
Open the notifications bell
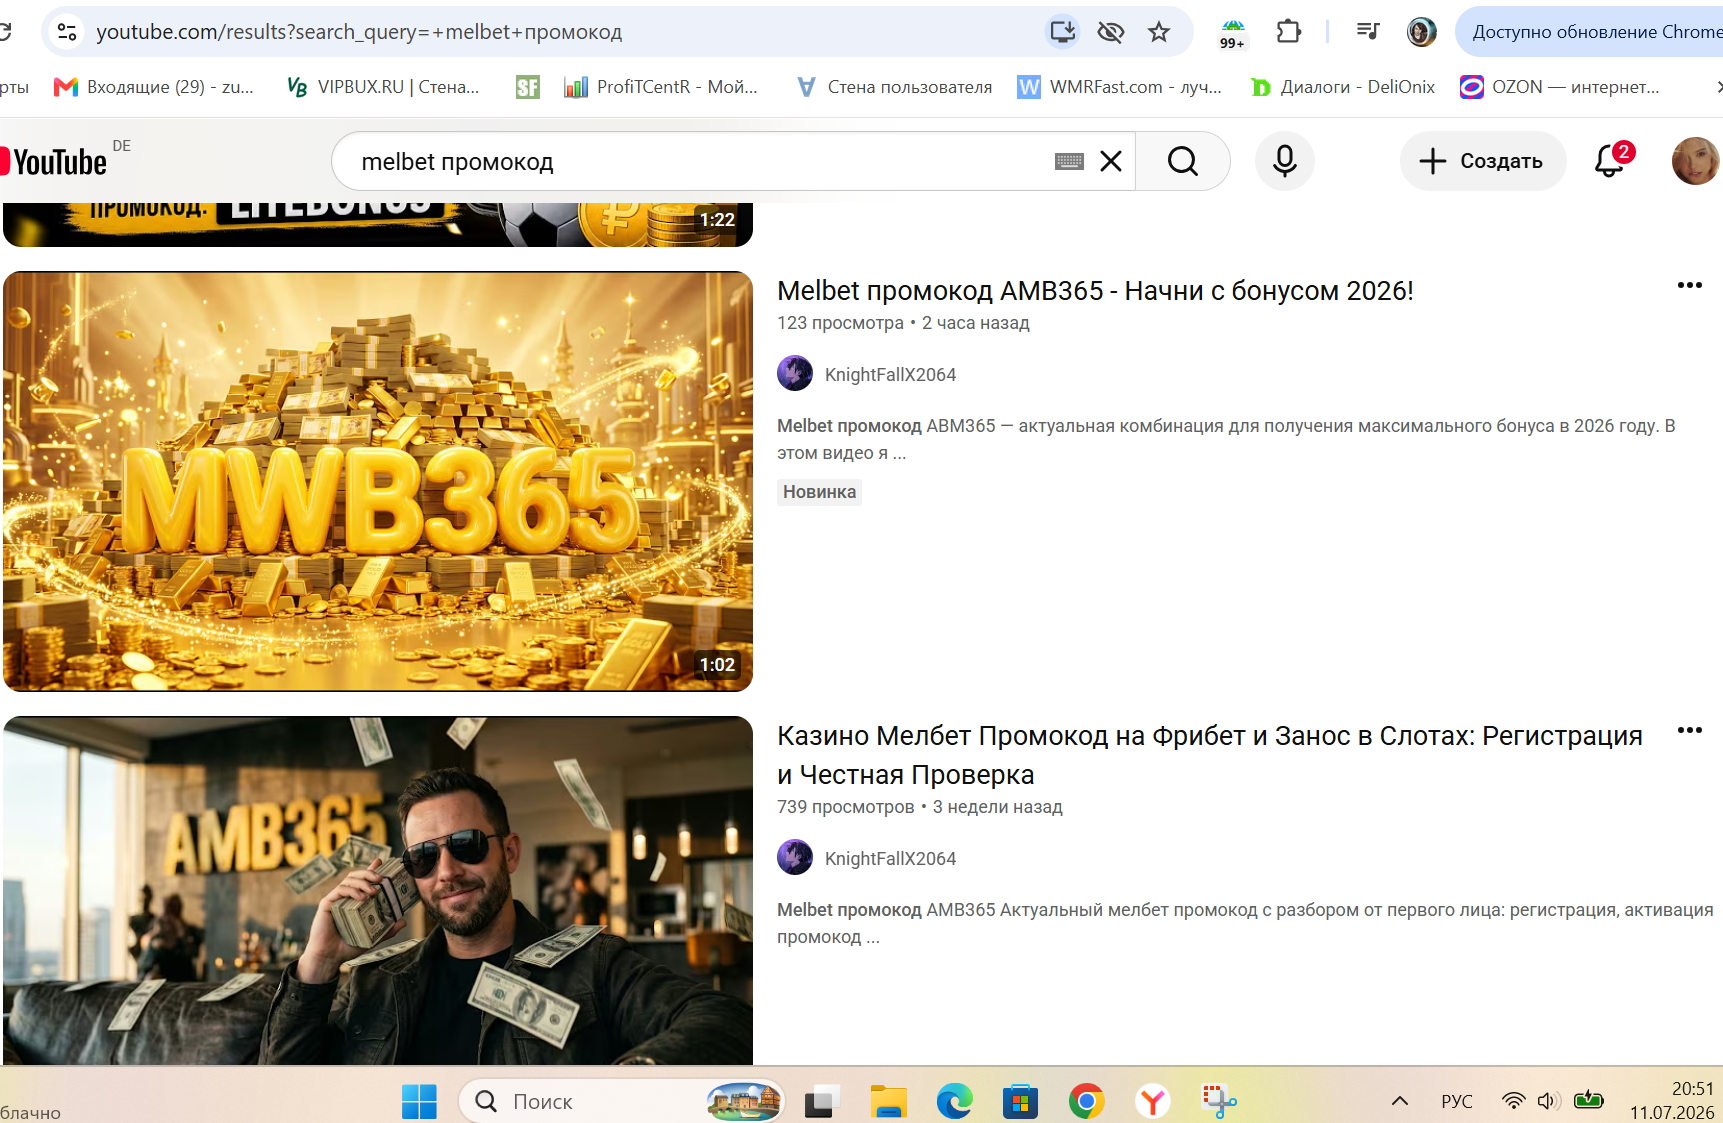click(1610, 161)
